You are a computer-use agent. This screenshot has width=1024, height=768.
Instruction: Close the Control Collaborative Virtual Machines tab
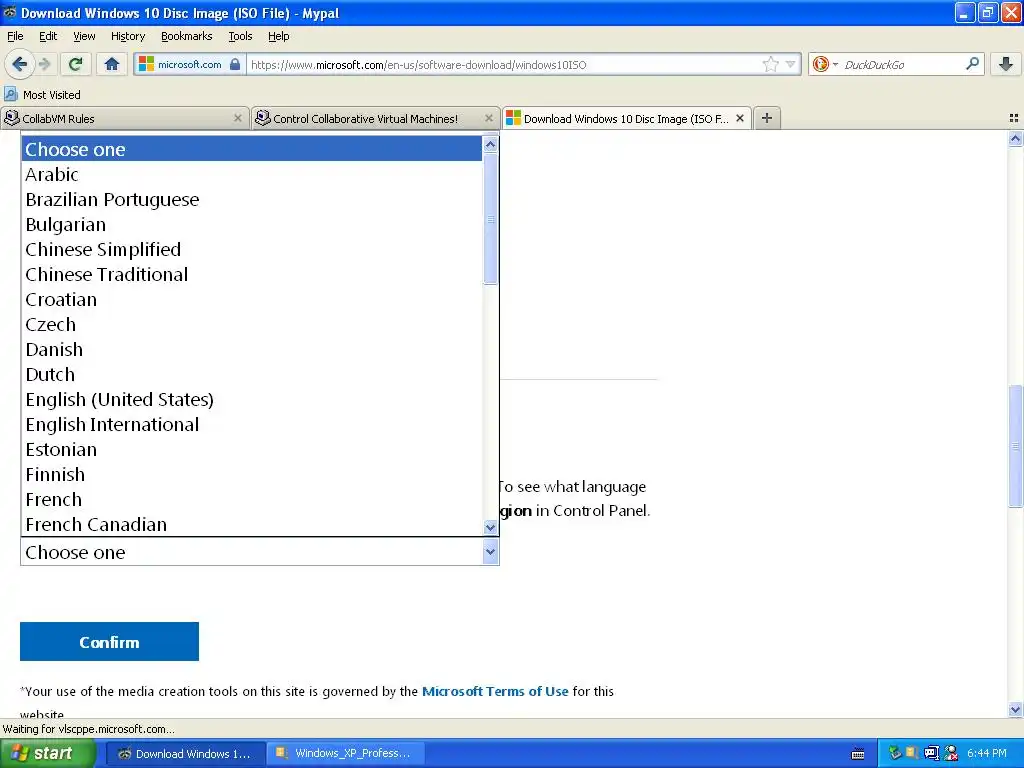tap(488, 118)
